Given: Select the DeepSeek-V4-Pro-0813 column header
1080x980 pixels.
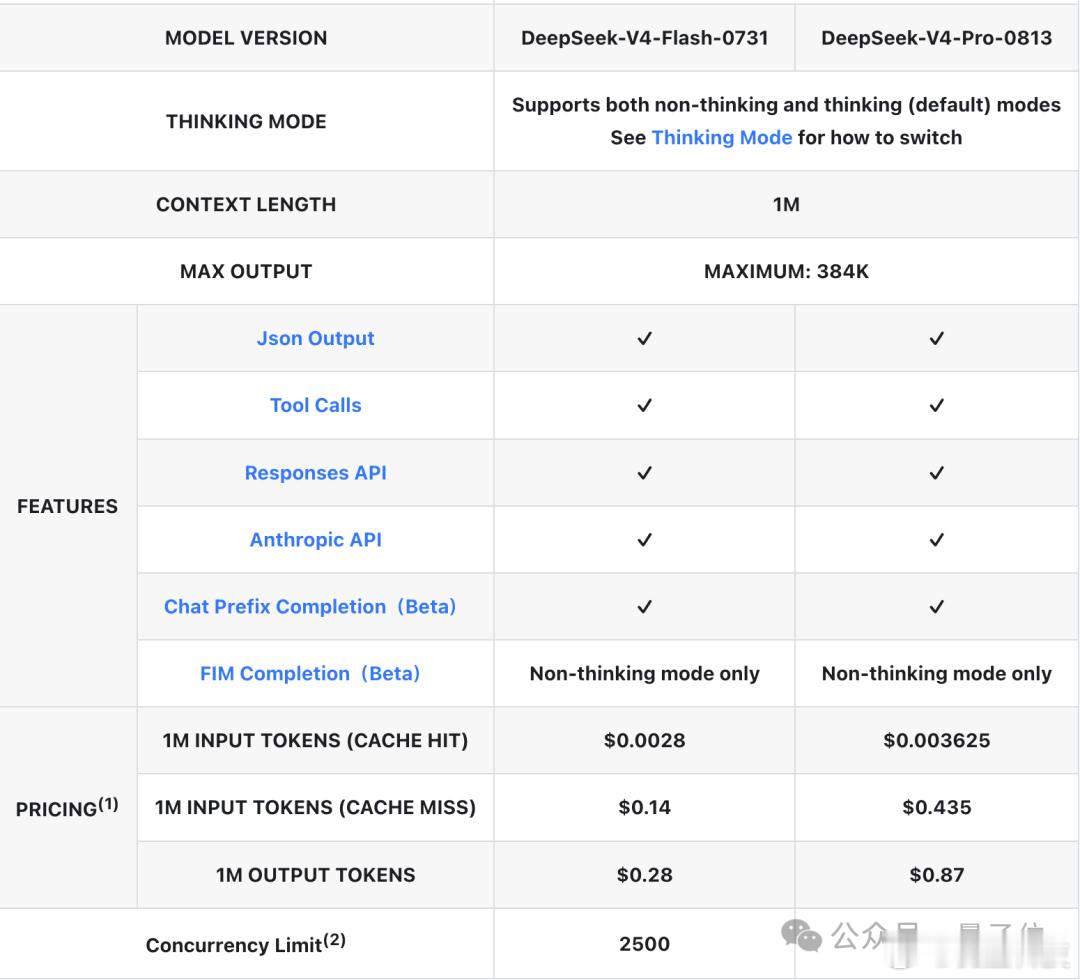Looking at the screenshot, I should click(x=937, y=38).
